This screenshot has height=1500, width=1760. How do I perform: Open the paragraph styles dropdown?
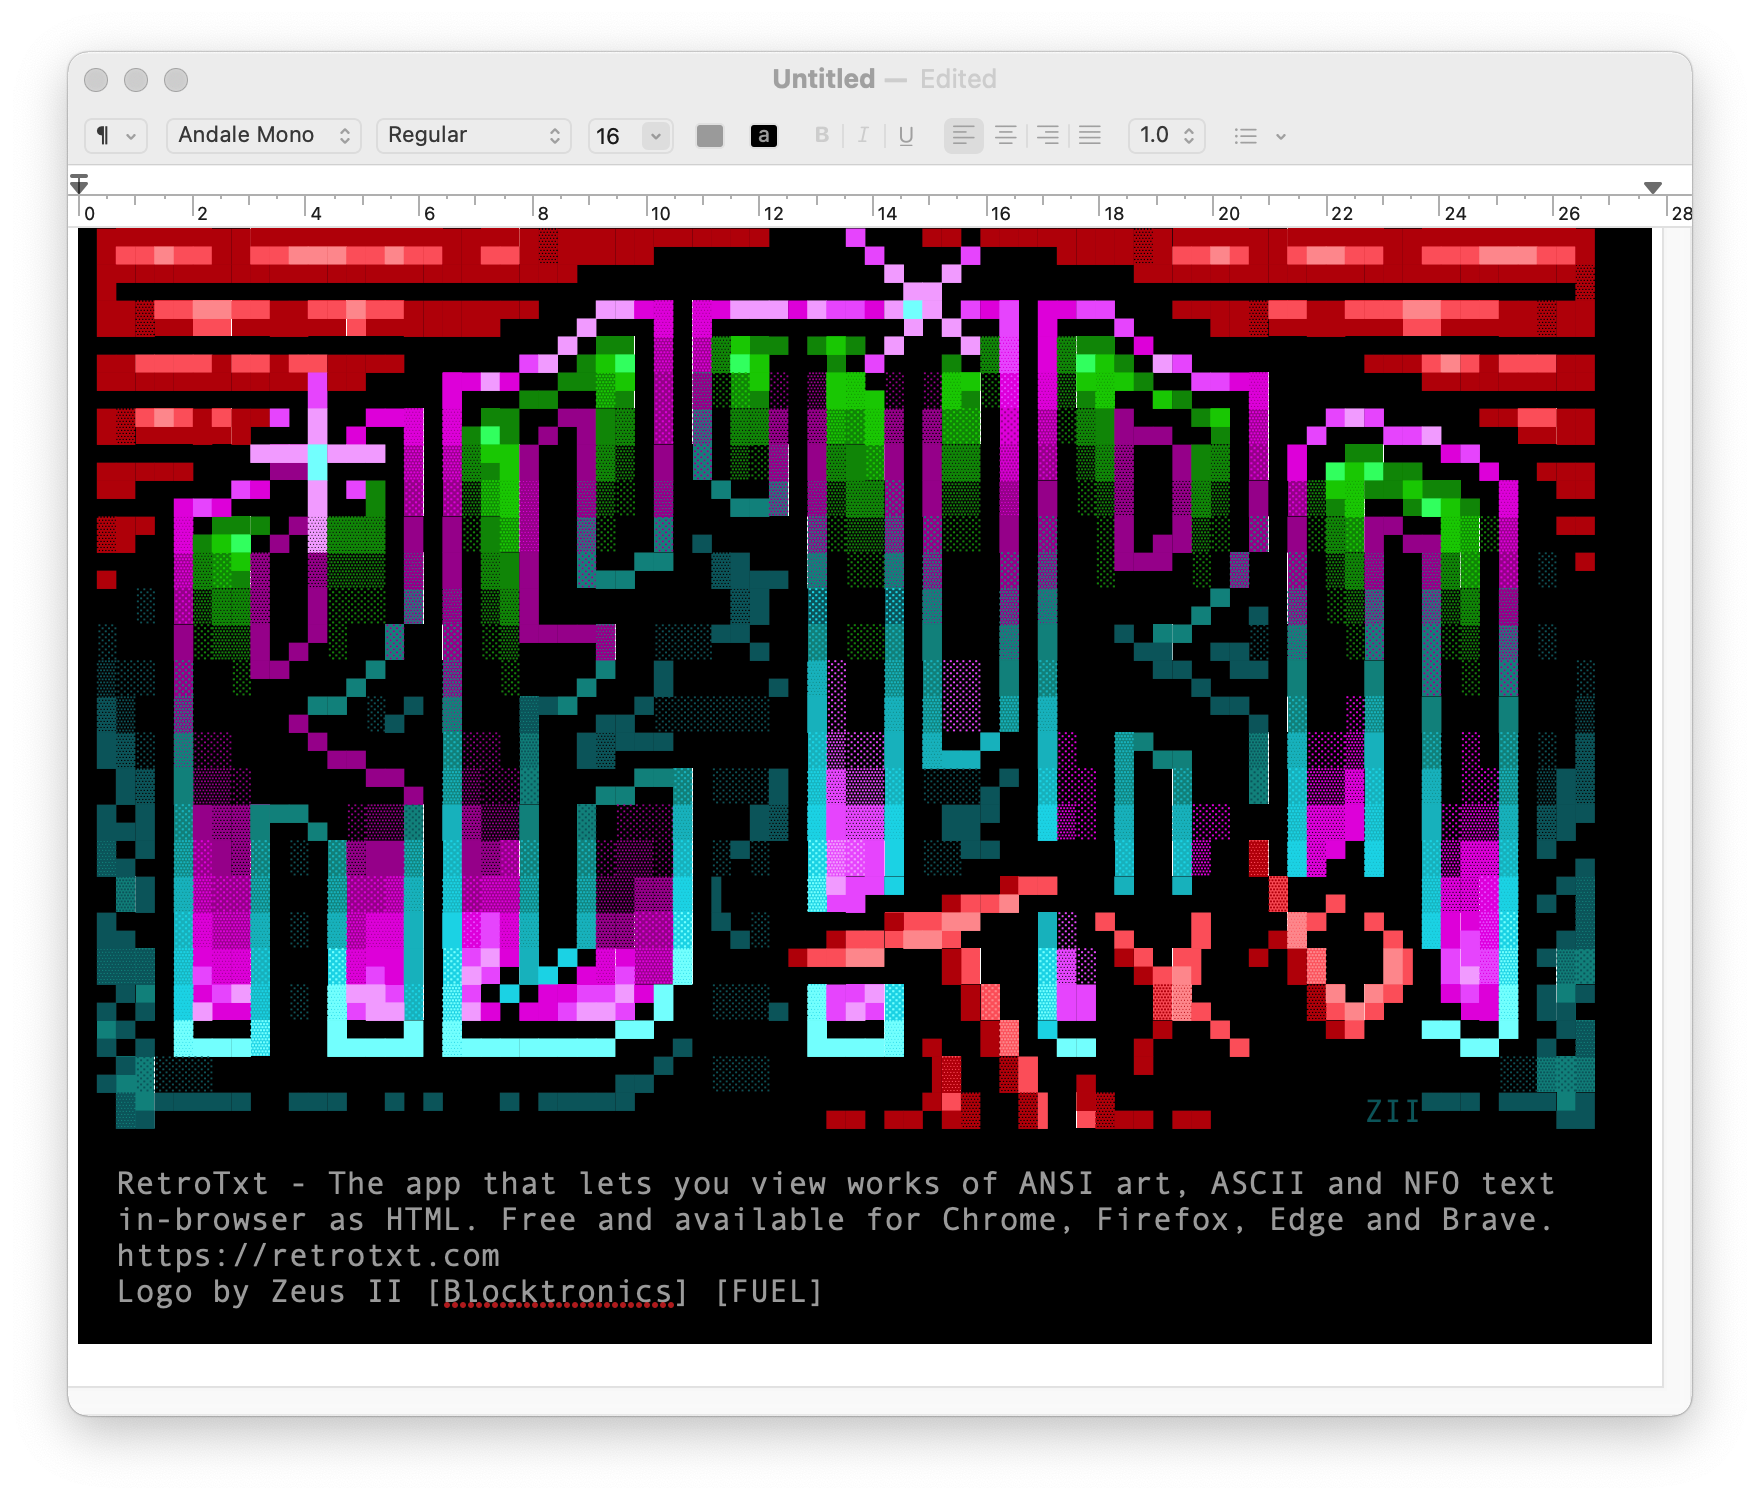[x=117, y=135]
